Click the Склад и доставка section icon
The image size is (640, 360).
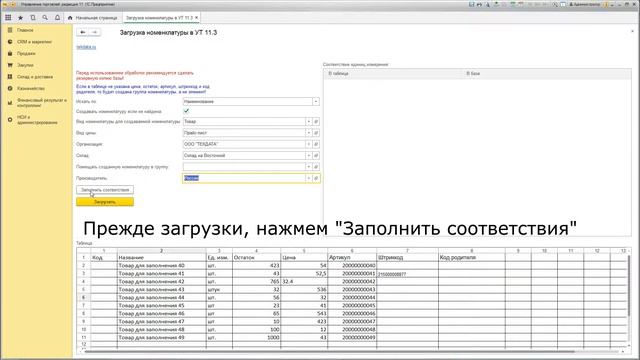point(10,77)
